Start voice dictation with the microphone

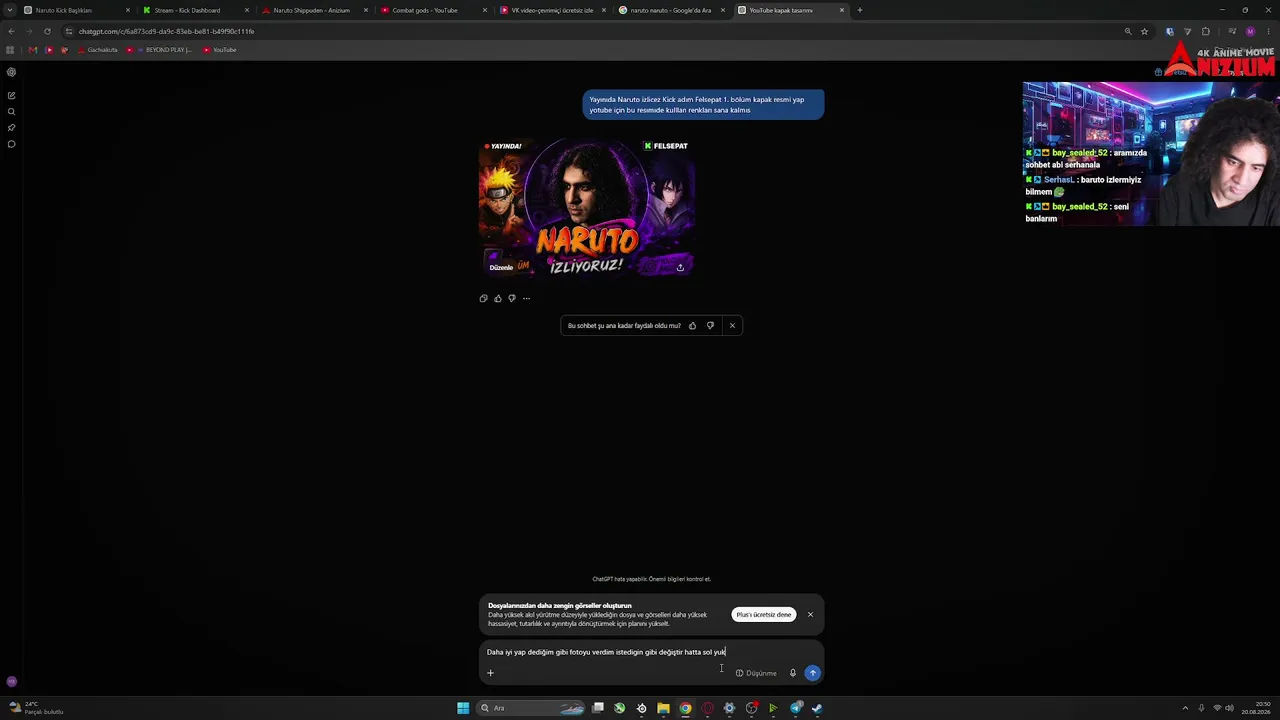click(793, 673)
